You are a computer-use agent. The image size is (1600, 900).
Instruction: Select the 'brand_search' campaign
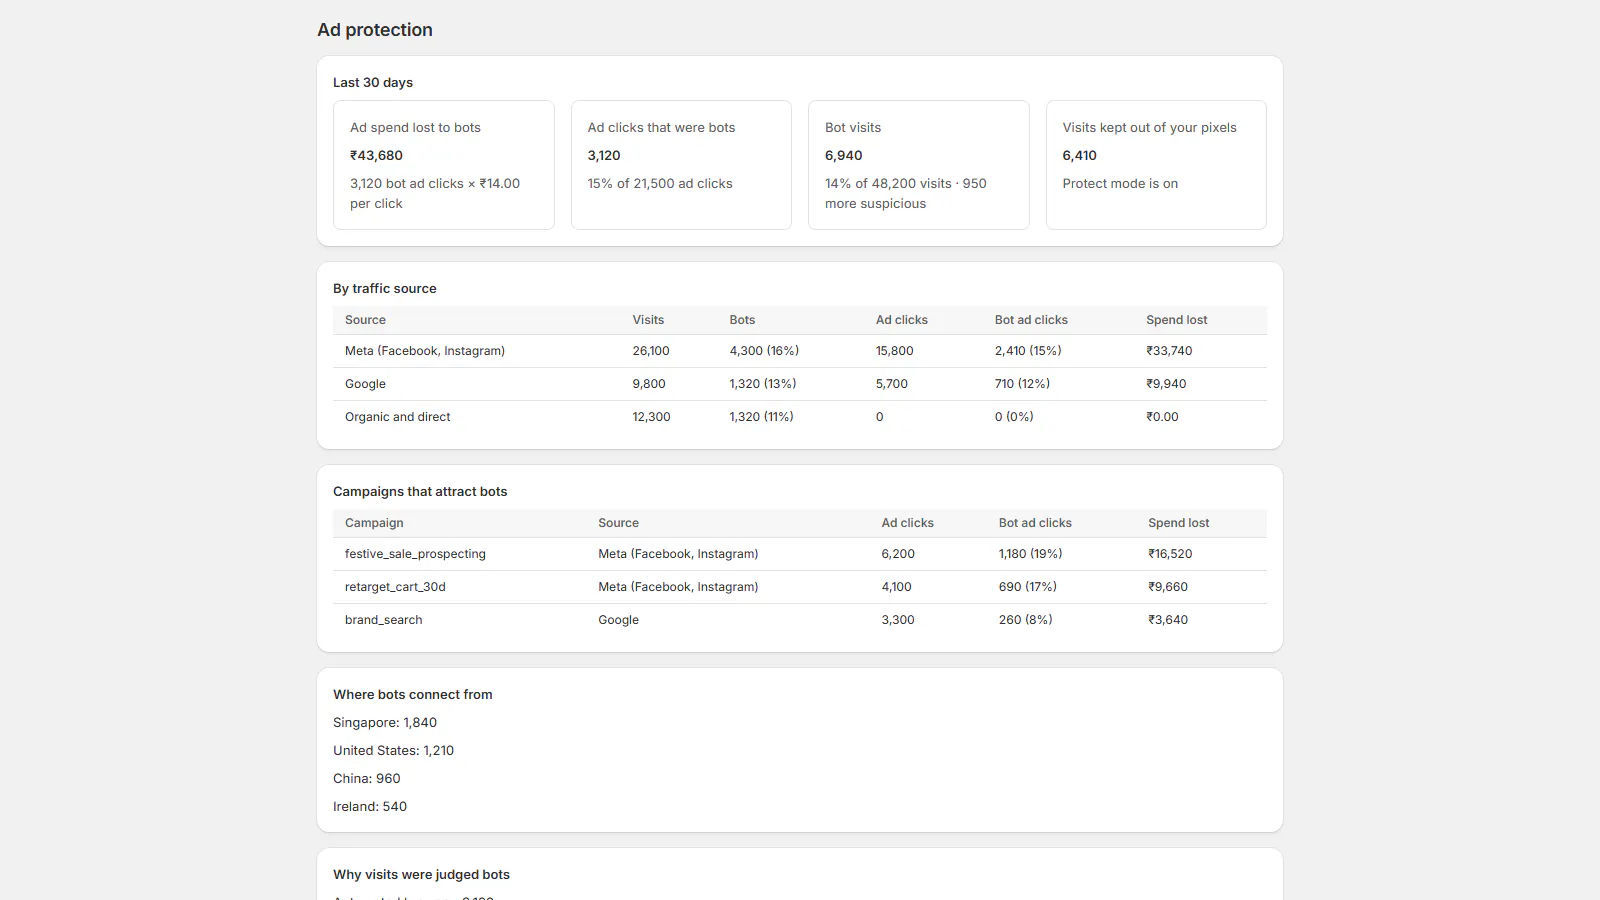pyautogui.click(x=383, y=620)
